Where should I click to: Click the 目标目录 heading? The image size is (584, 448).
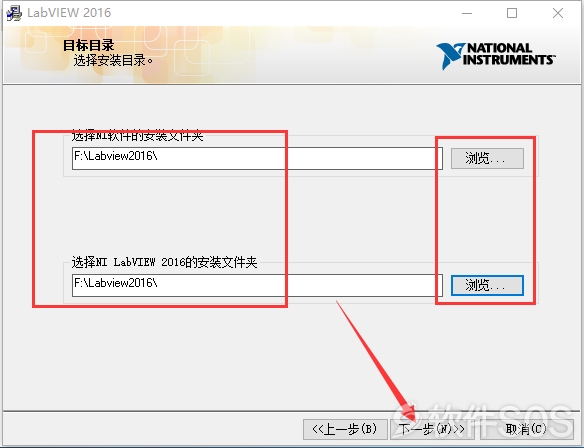point(88,45)
